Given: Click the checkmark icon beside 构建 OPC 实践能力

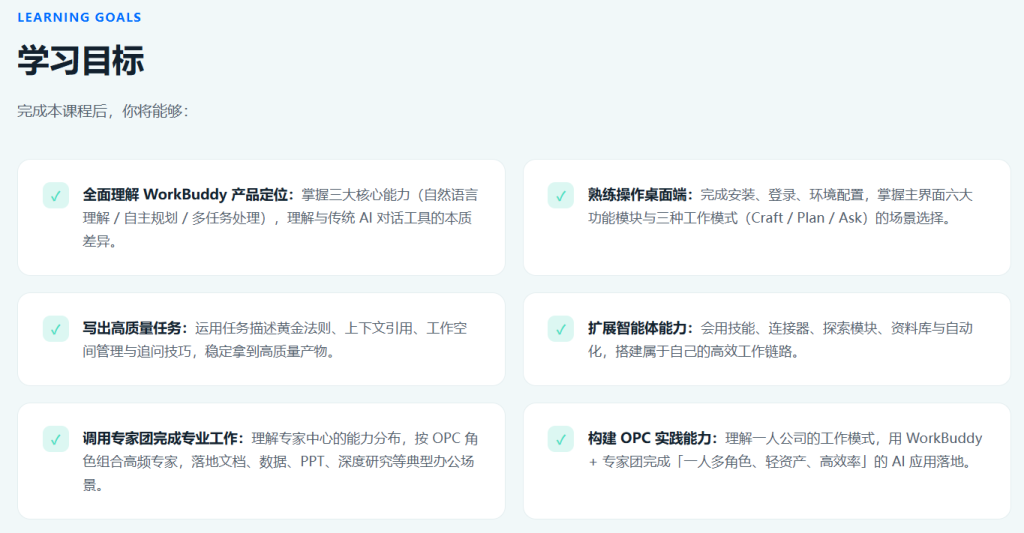Looking at the screenshot, I should (x=560, y=439).
